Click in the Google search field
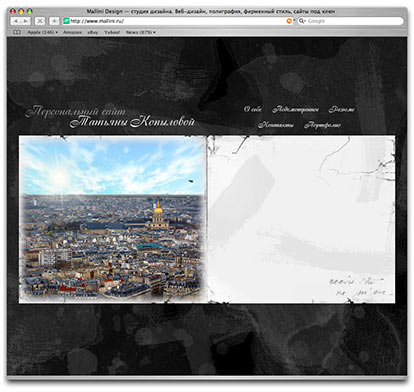Viewport: 414px width, 392px height. click(353, 21)
